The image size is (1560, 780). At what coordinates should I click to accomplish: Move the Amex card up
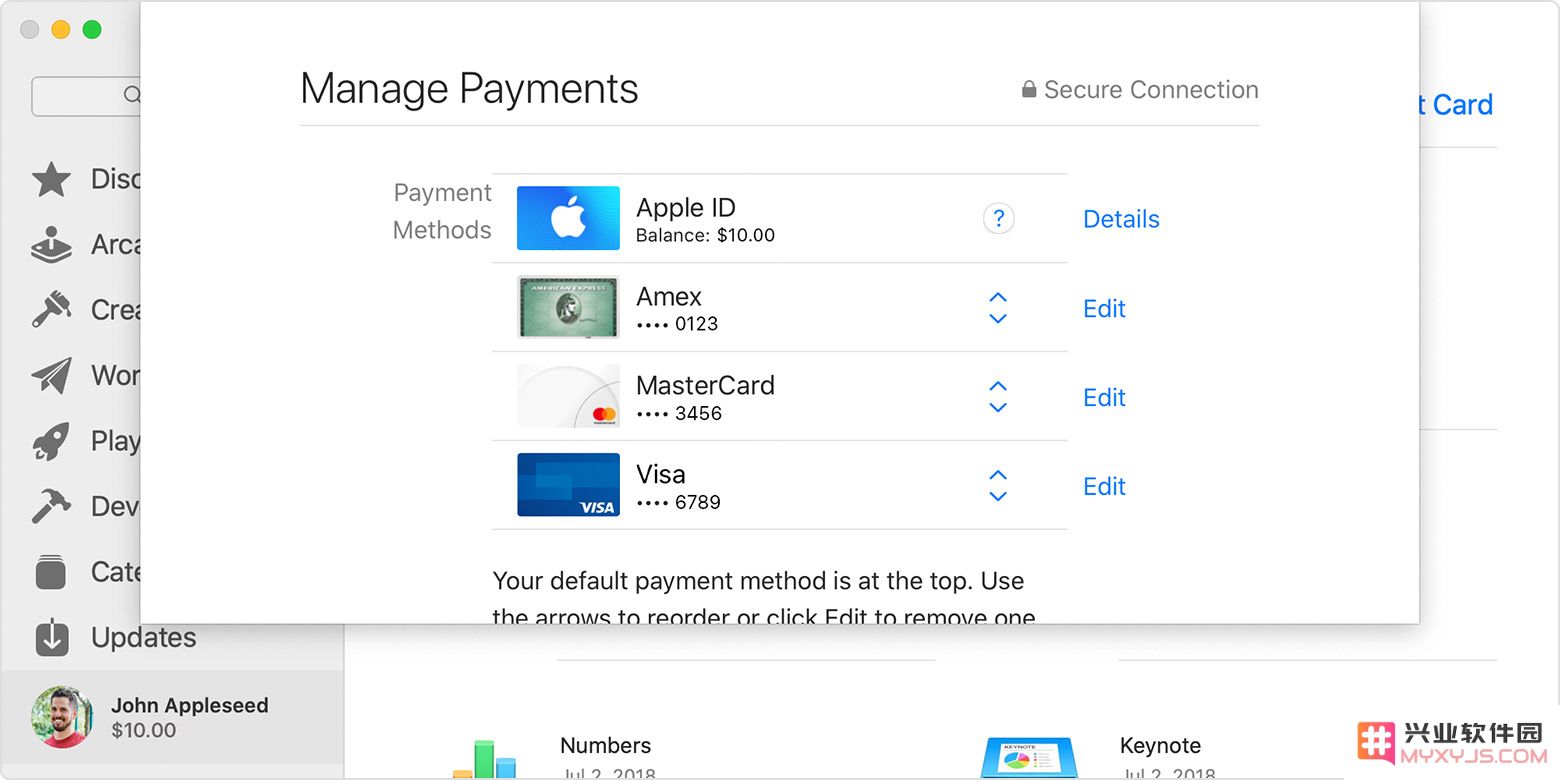(998, 298)
